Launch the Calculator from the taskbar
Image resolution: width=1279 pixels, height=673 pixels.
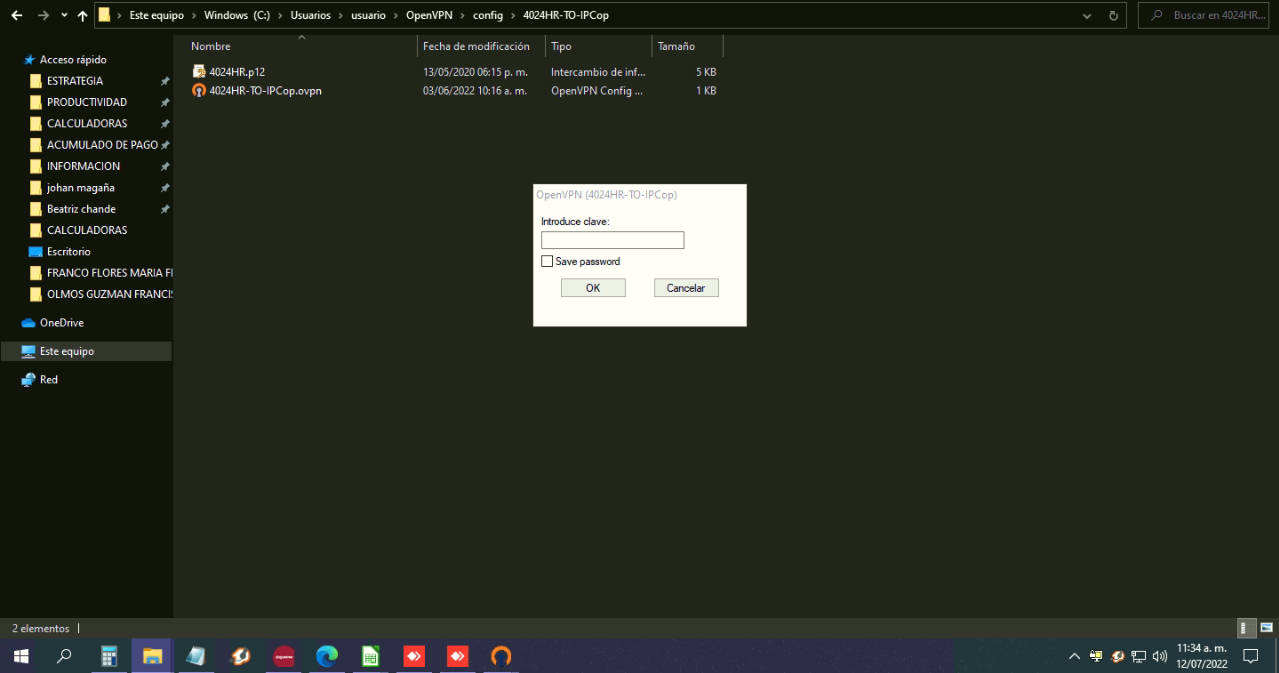click(x=109, y=656)
